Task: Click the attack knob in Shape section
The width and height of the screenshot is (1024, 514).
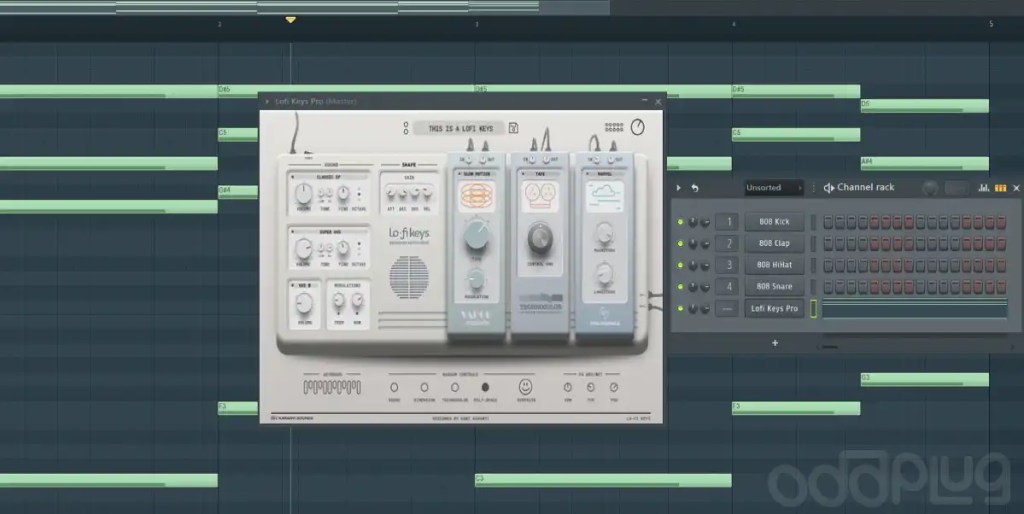Action: coord(391,194)
